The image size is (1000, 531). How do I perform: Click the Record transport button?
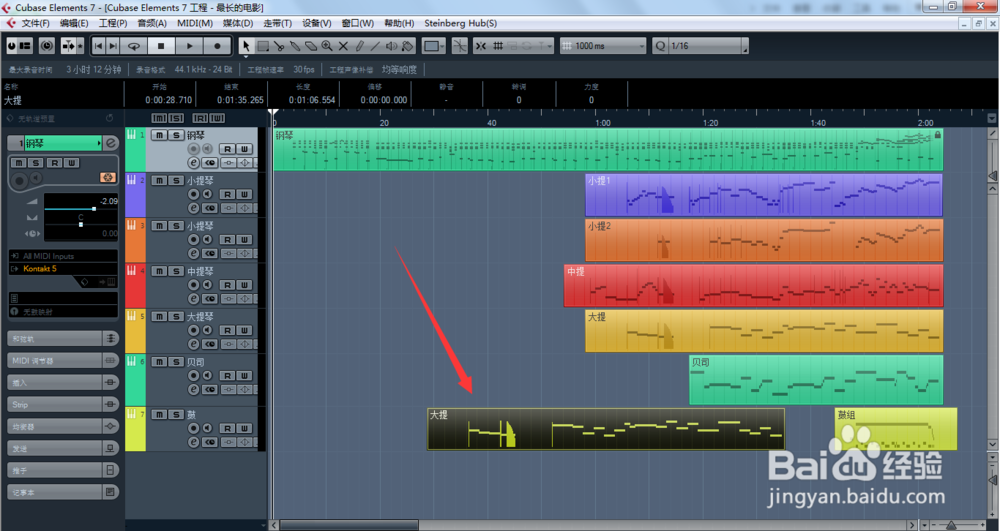point(217,46)
